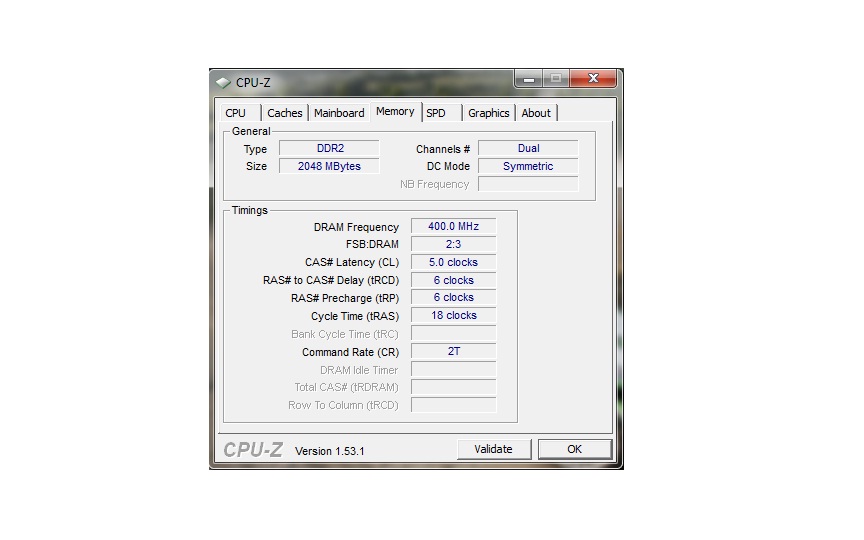Select the 2048 MBytes size value
The width and height of the screenshot is (864, 540).
point(330,166)
